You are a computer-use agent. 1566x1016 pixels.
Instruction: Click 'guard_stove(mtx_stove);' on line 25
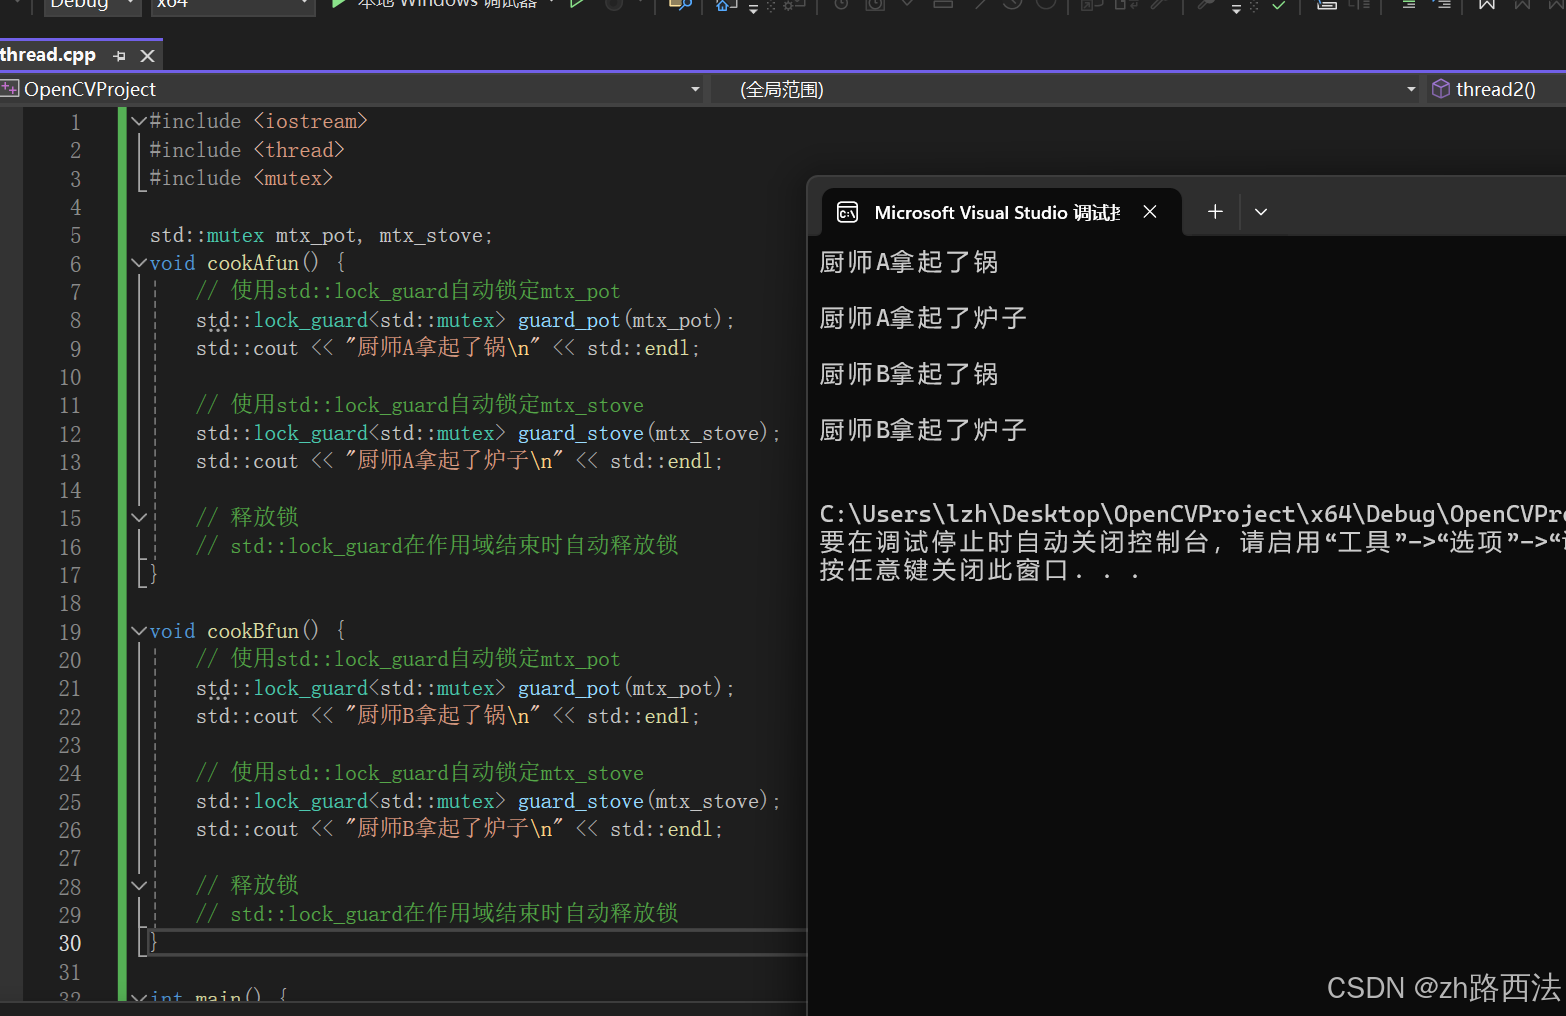pos(649,801)
